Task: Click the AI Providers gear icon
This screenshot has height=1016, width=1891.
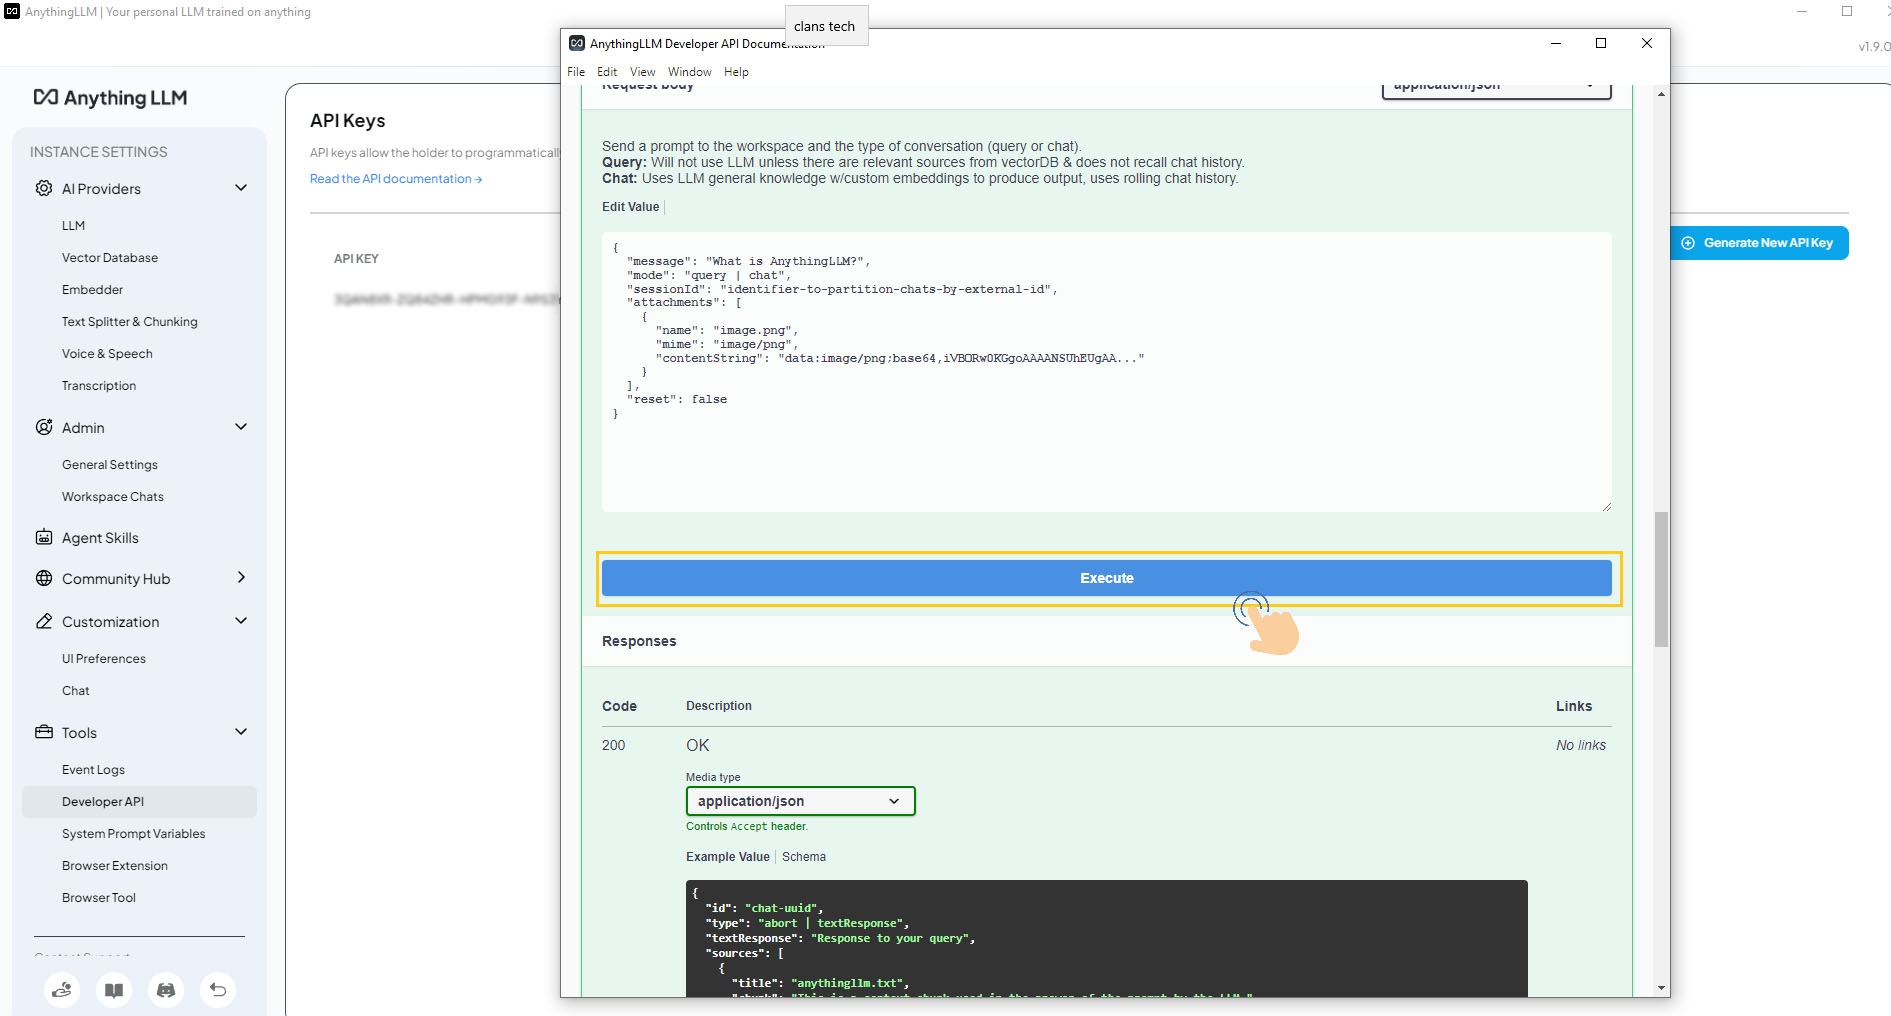Action: point(43,188)
